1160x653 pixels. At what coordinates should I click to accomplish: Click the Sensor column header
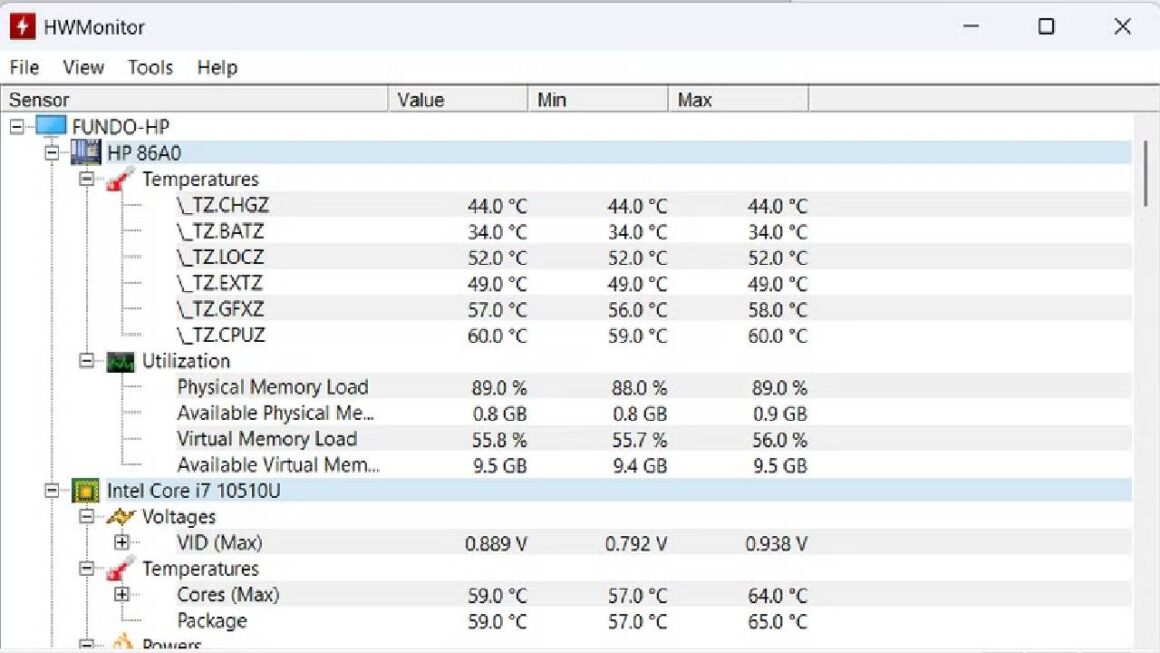(x=195, y=100)
